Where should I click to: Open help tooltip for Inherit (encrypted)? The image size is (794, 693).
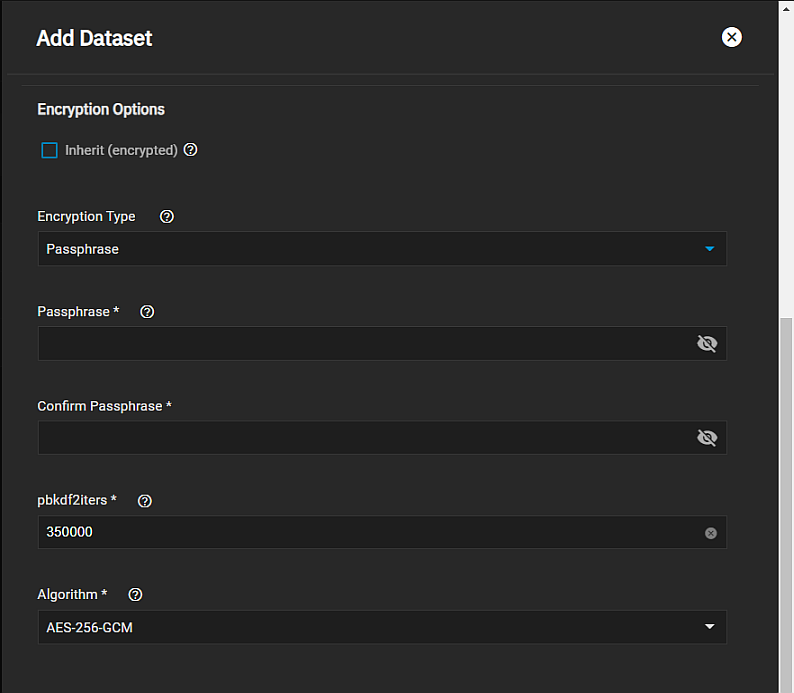point(191,150)
